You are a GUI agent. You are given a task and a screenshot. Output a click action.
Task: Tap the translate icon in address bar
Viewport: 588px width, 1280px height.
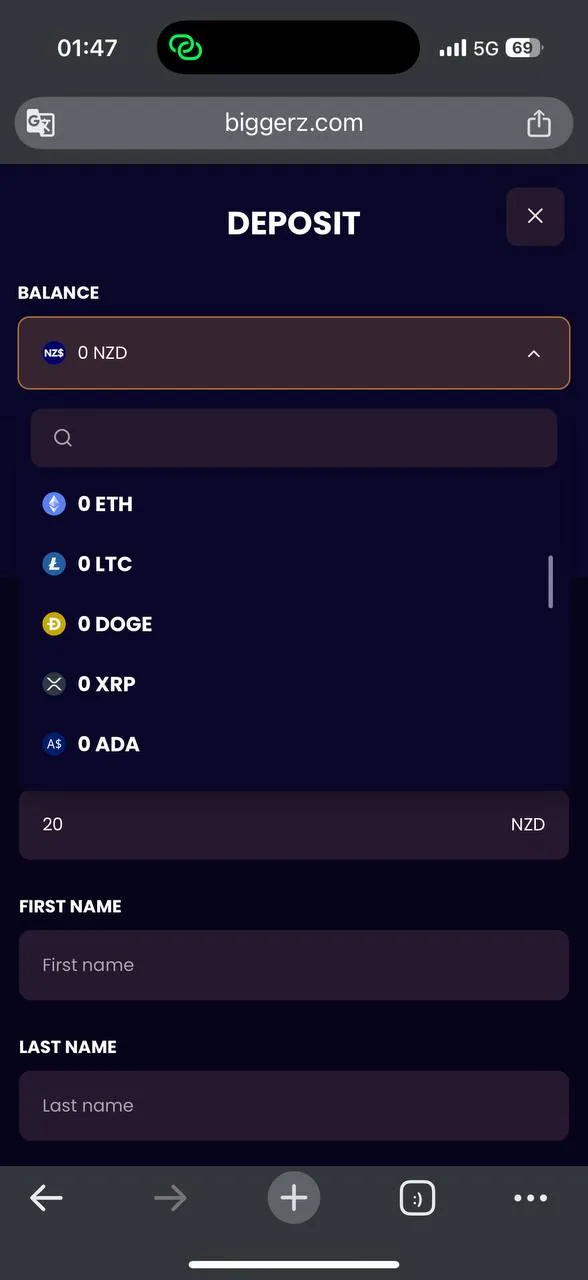coord(41,123)
